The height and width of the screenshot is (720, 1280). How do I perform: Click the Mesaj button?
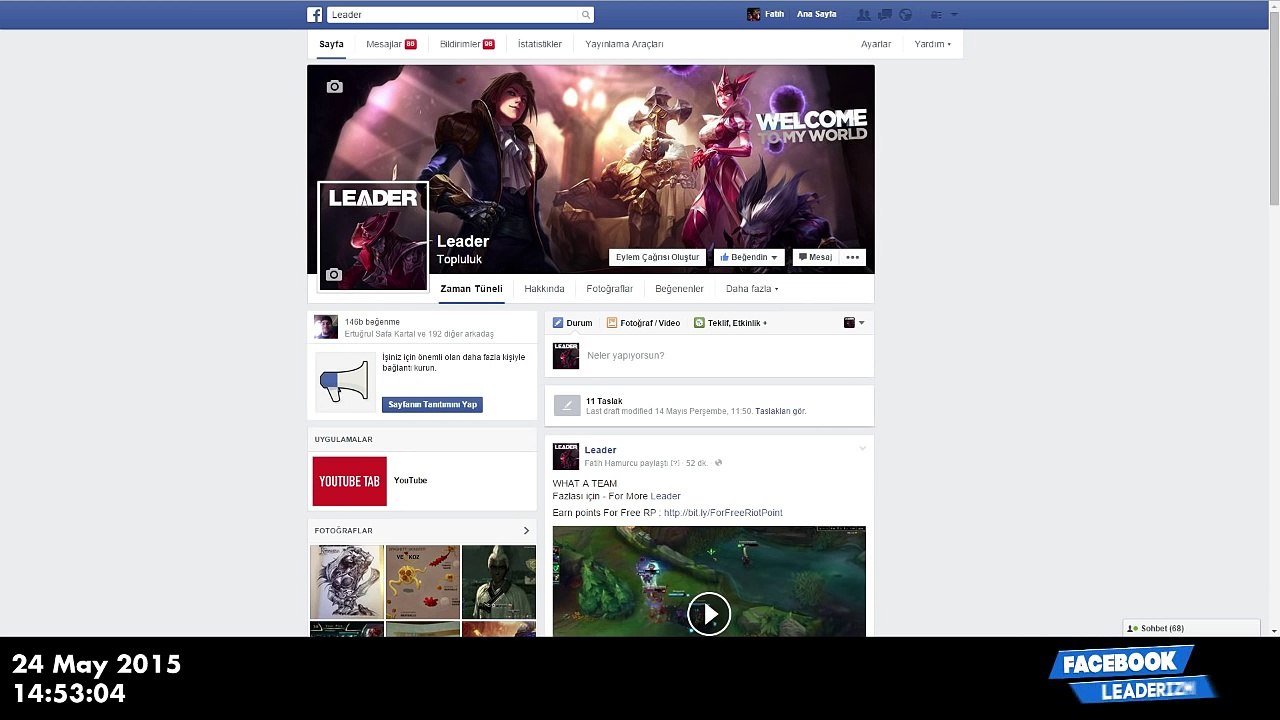(814, 257)
